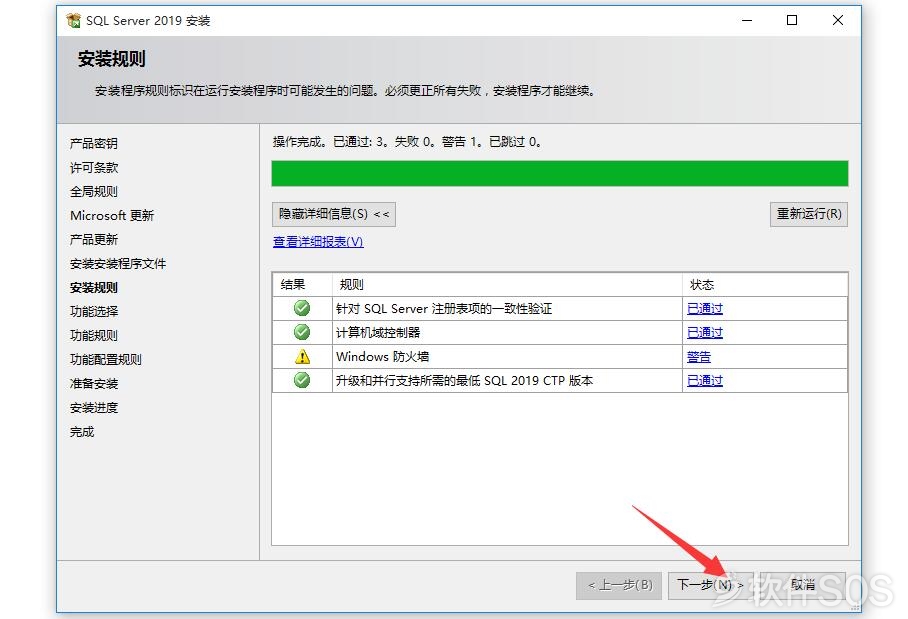
Task: Maximize the SQL Server 2019 安装 window
Action: pyautogui.click(x=792, y=20)
